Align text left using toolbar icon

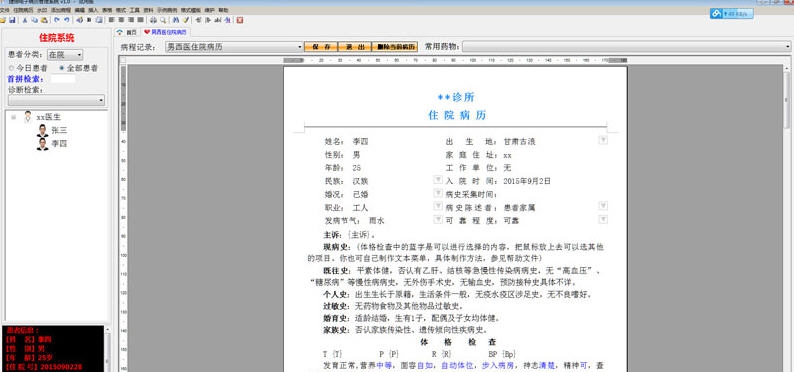click(111, 20)
